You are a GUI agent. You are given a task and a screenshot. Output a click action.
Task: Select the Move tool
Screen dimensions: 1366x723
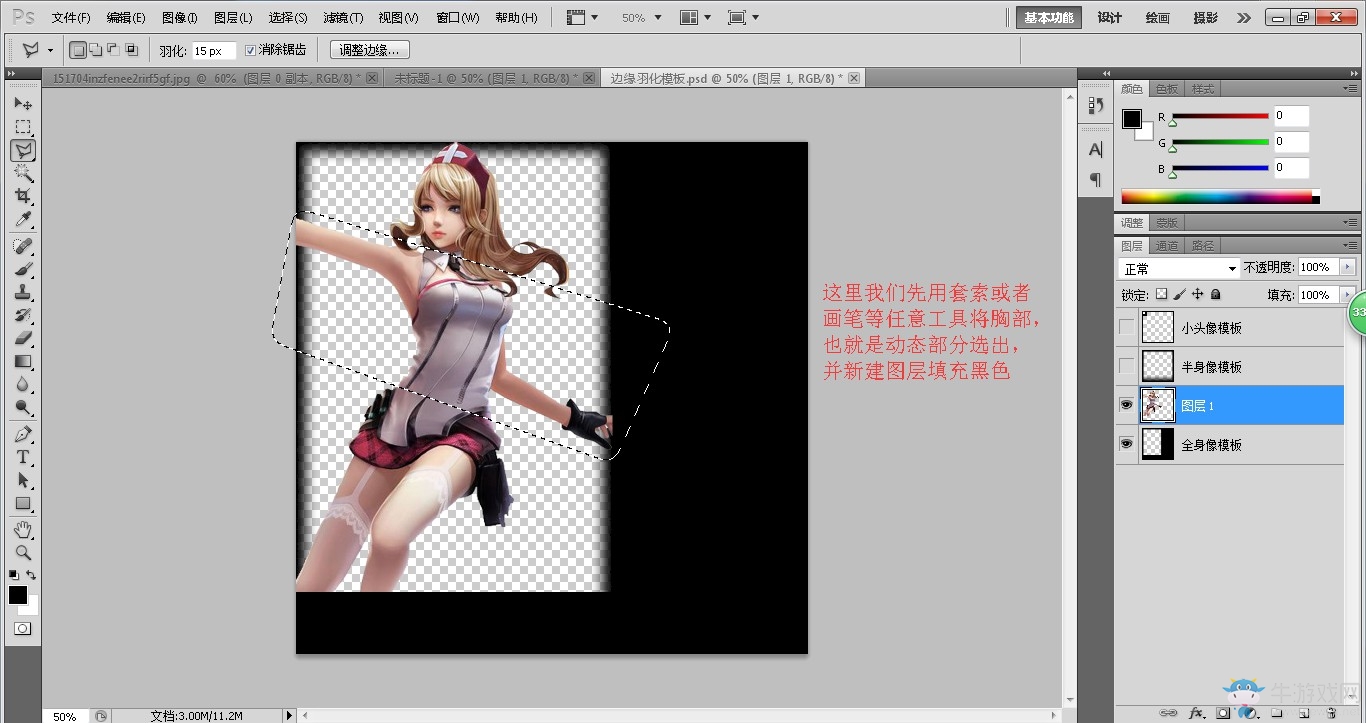coord(23,103)
